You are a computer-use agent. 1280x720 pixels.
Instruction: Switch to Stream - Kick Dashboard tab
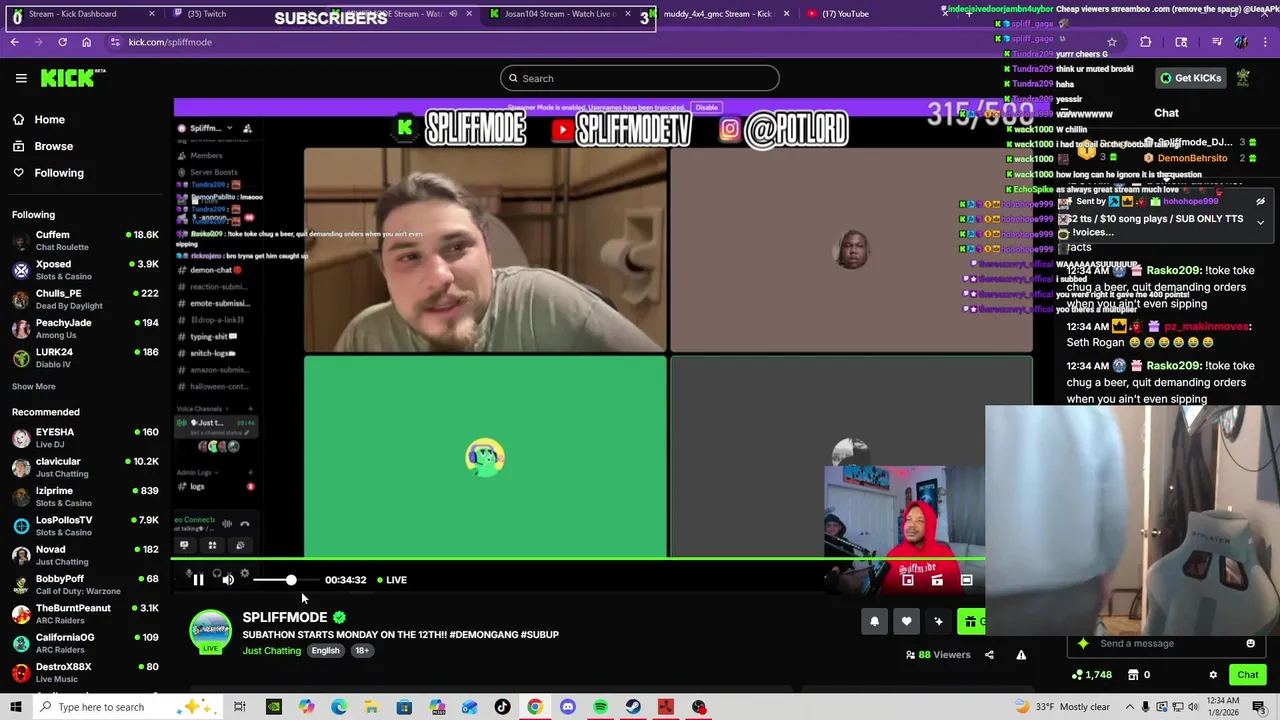point(82,14)
